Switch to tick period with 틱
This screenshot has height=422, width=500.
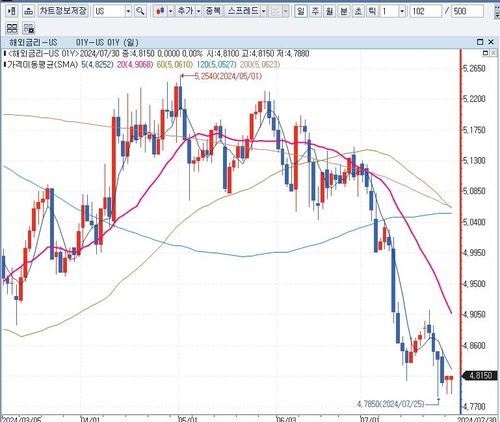coord(372,11)
